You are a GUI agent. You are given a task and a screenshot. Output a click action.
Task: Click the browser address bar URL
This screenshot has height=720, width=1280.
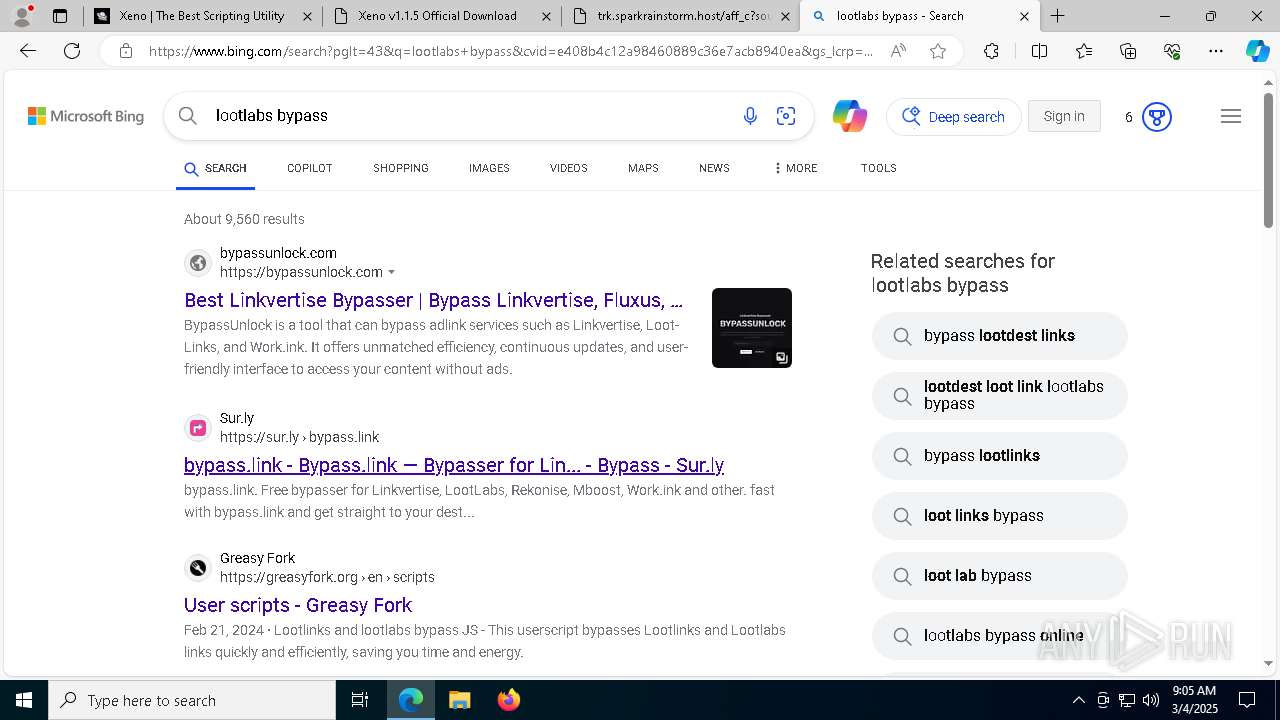coord(510,51)
